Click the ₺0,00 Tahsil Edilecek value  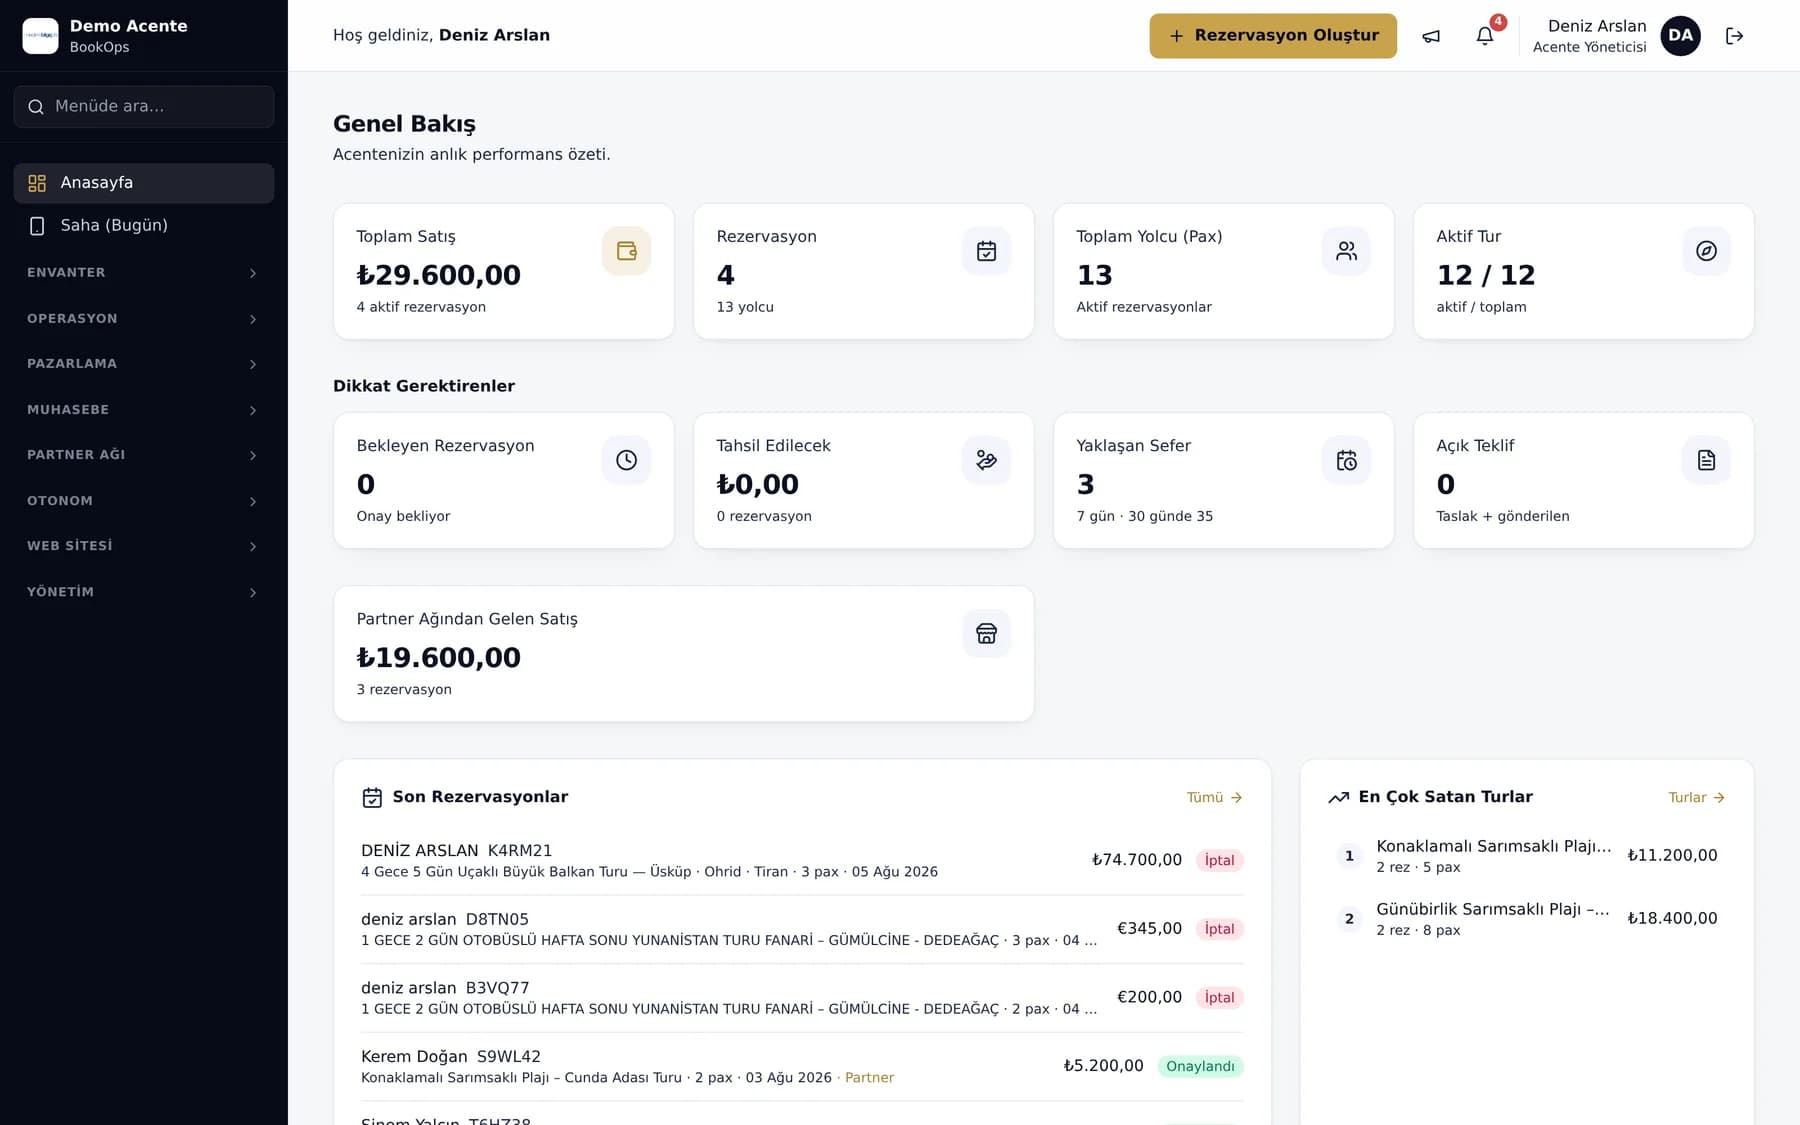[x=758, y=484]
